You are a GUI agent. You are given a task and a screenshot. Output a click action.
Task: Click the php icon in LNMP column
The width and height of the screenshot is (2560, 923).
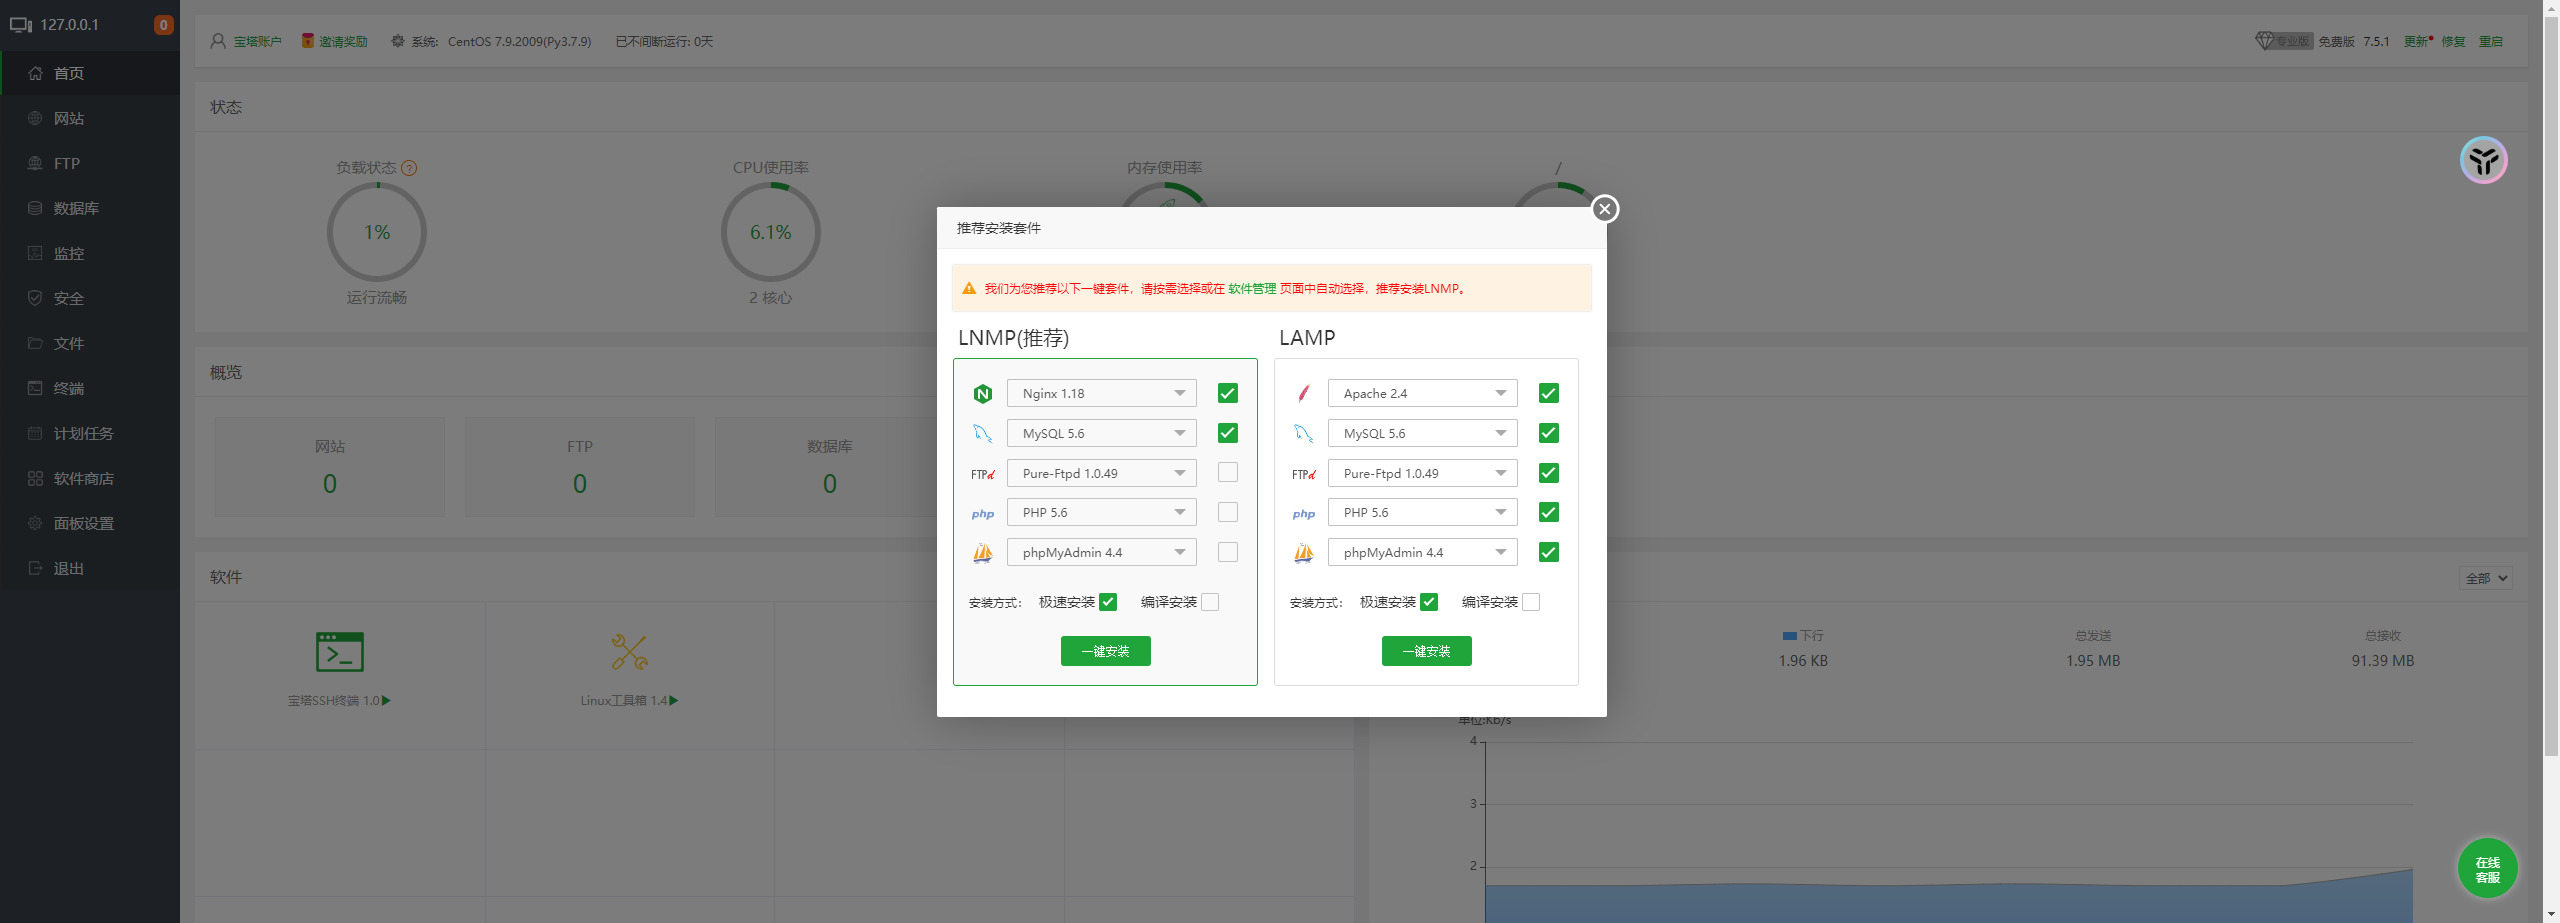tap(983, 514)
